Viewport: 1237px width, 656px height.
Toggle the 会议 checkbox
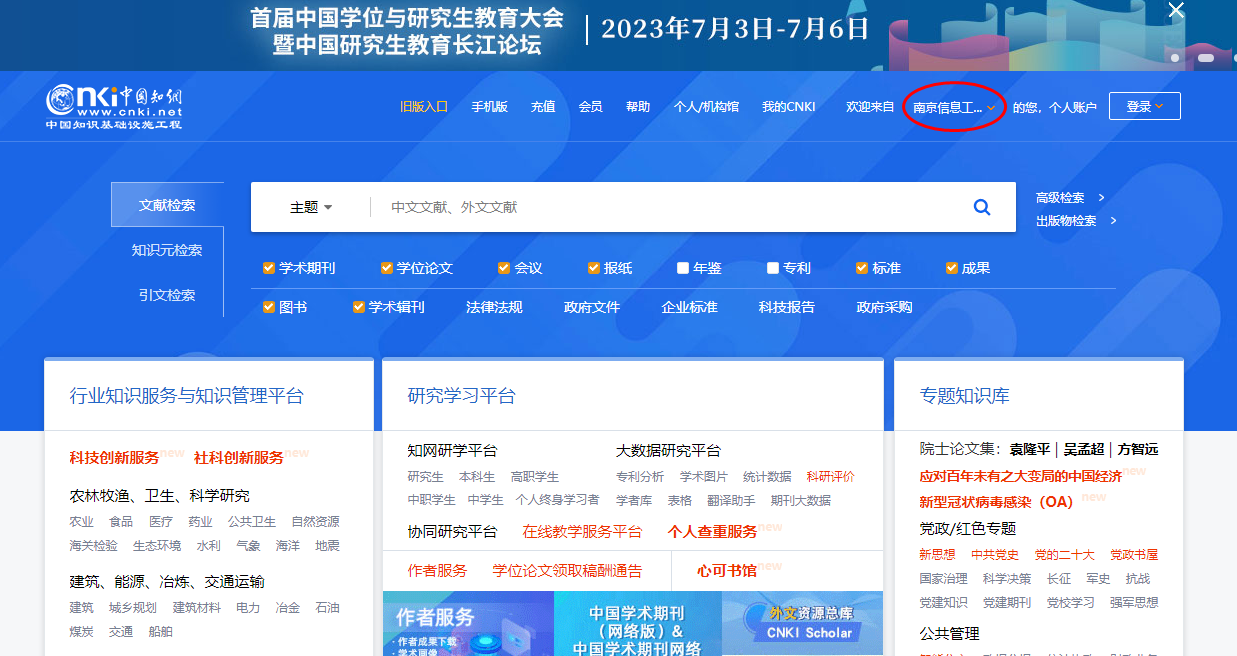coord(504,268)
